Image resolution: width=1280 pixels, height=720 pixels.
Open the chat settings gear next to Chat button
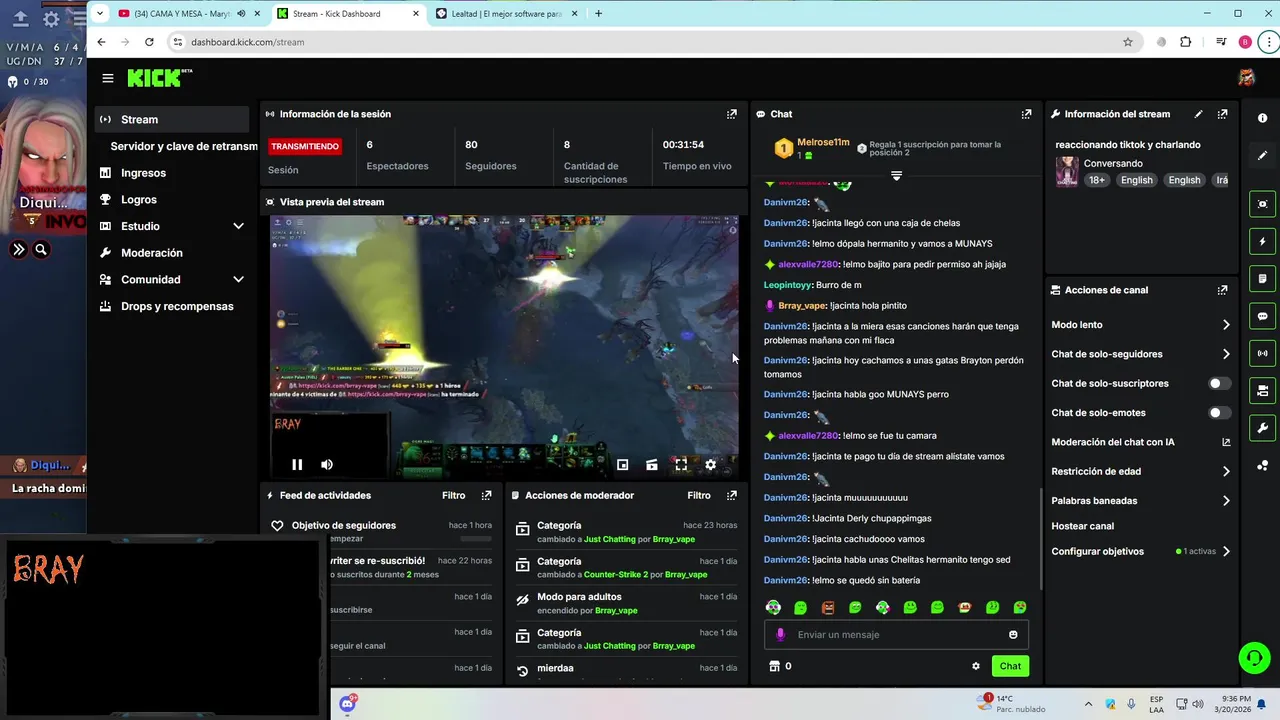[976, 666]
